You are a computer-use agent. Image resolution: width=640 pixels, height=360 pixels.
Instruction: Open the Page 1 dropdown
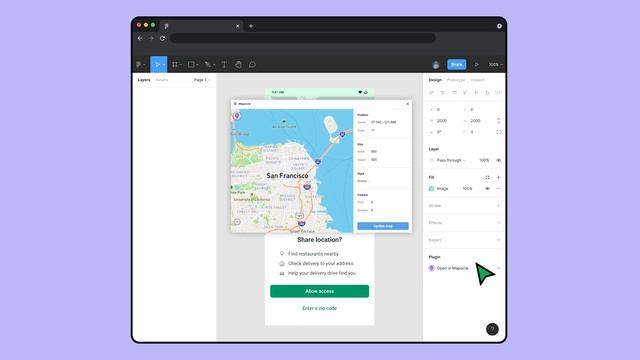(202, 80)
